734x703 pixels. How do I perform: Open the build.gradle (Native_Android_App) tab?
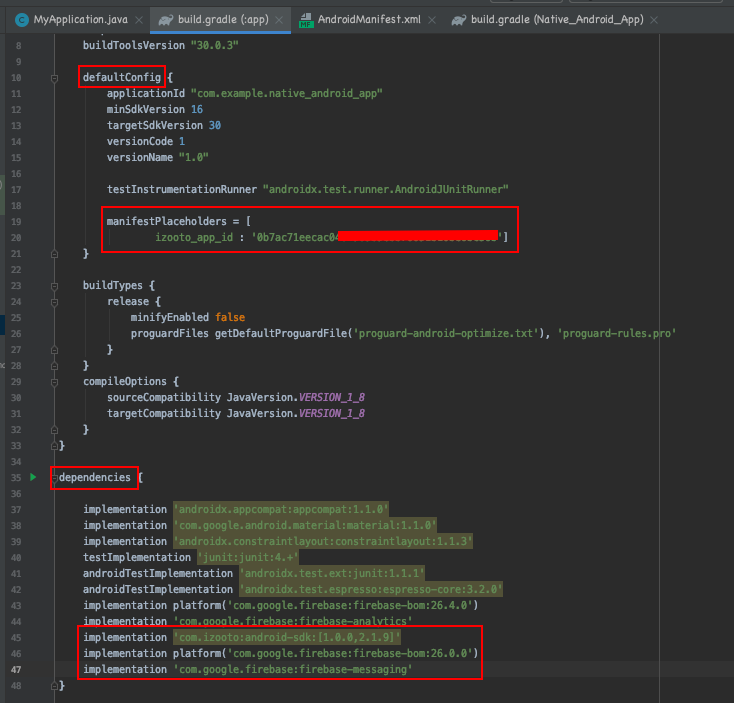(x=555, y=20)
